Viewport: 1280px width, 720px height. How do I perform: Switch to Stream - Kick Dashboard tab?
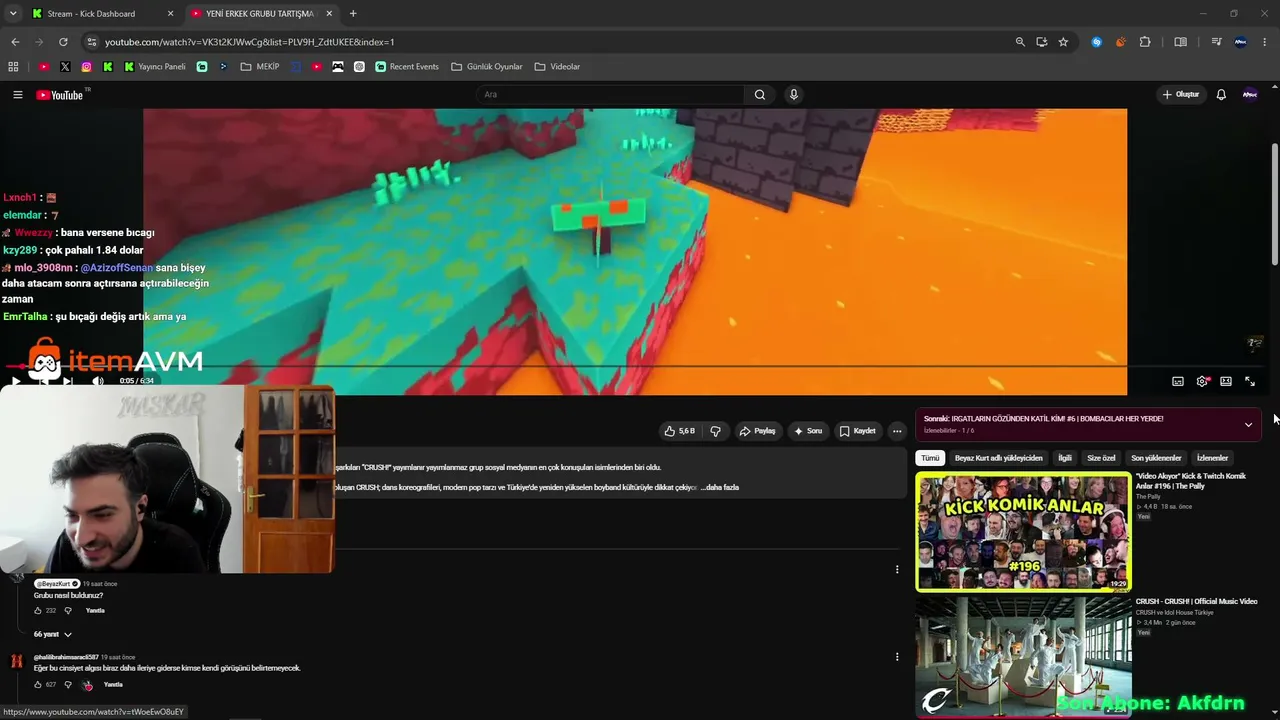pyautogui.click(x=102, y=14)
